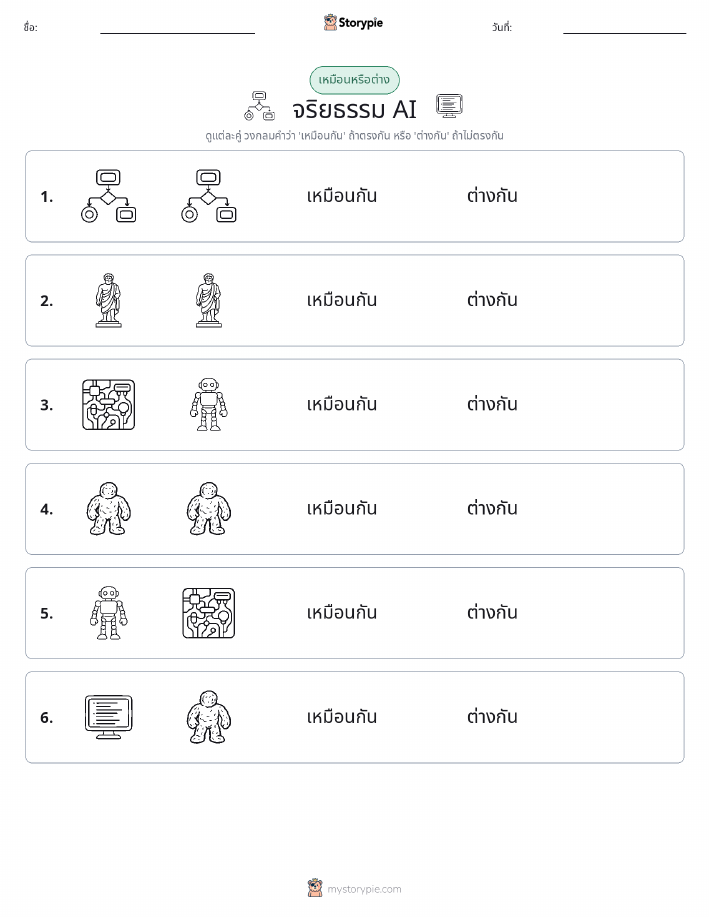Choose เหมือนกัน for question 1

pyautogui.click(x=342, y=196)
